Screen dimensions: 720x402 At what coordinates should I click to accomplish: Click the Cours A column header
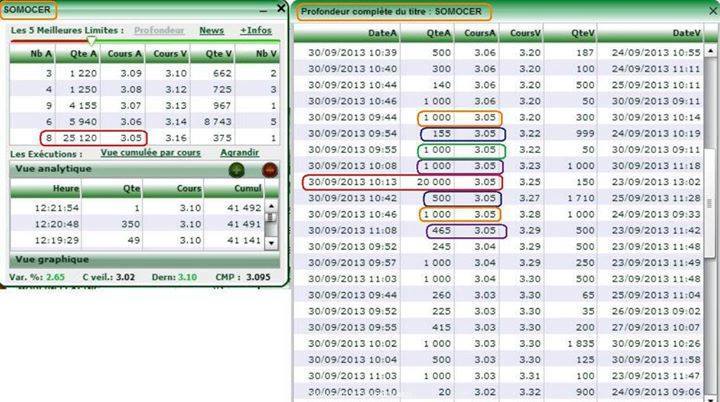click(x=123, y=54)
